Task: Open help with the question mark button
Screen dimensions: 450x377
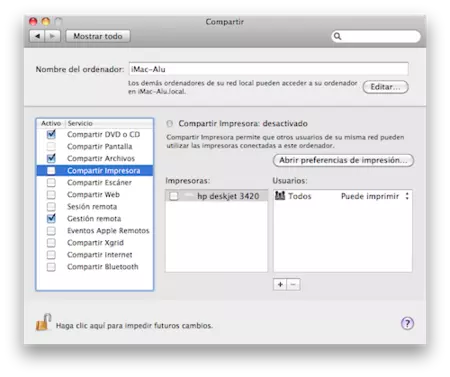Action: point(407,323)
